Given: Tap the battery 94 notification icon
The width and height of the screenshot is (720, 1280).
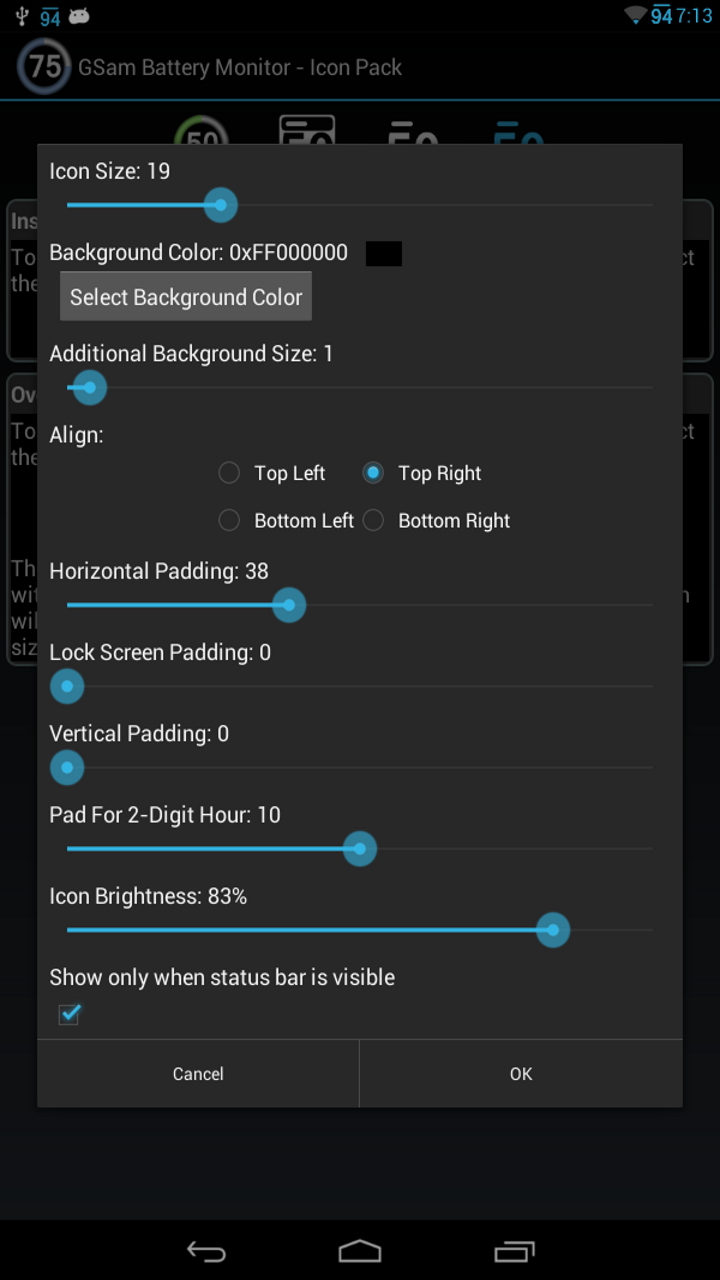Looking at the screenshot, I should pyautogui.click(x=50, y=18).
